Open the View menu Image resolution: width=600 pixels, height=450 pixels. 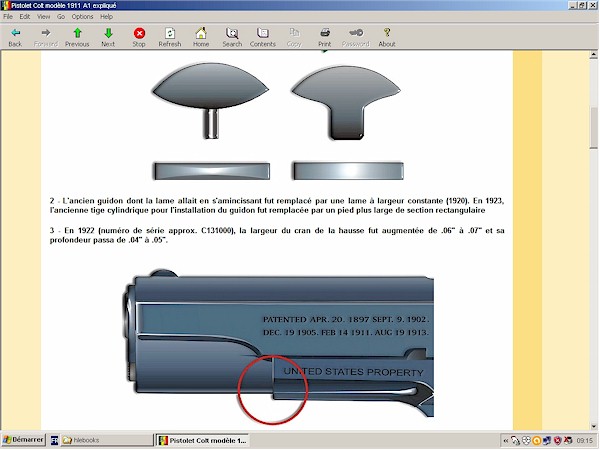43,16
